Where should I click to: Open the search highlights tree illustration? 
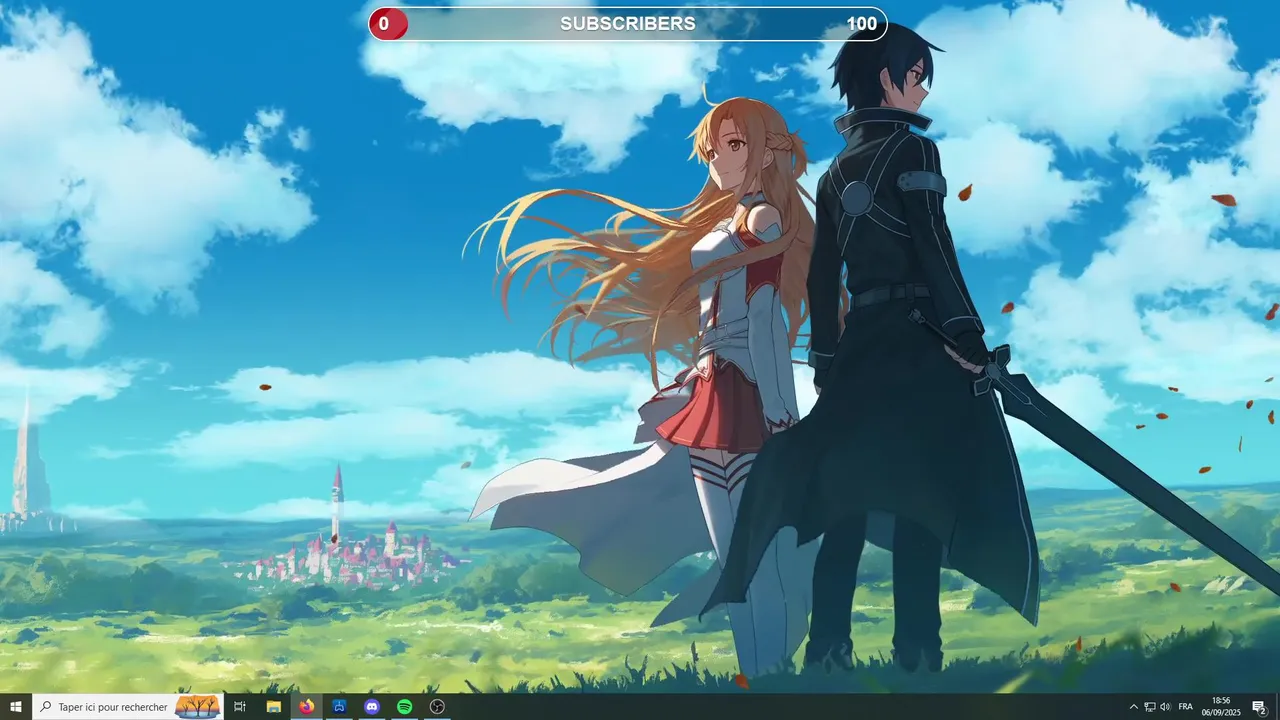[x=198, y=707]
